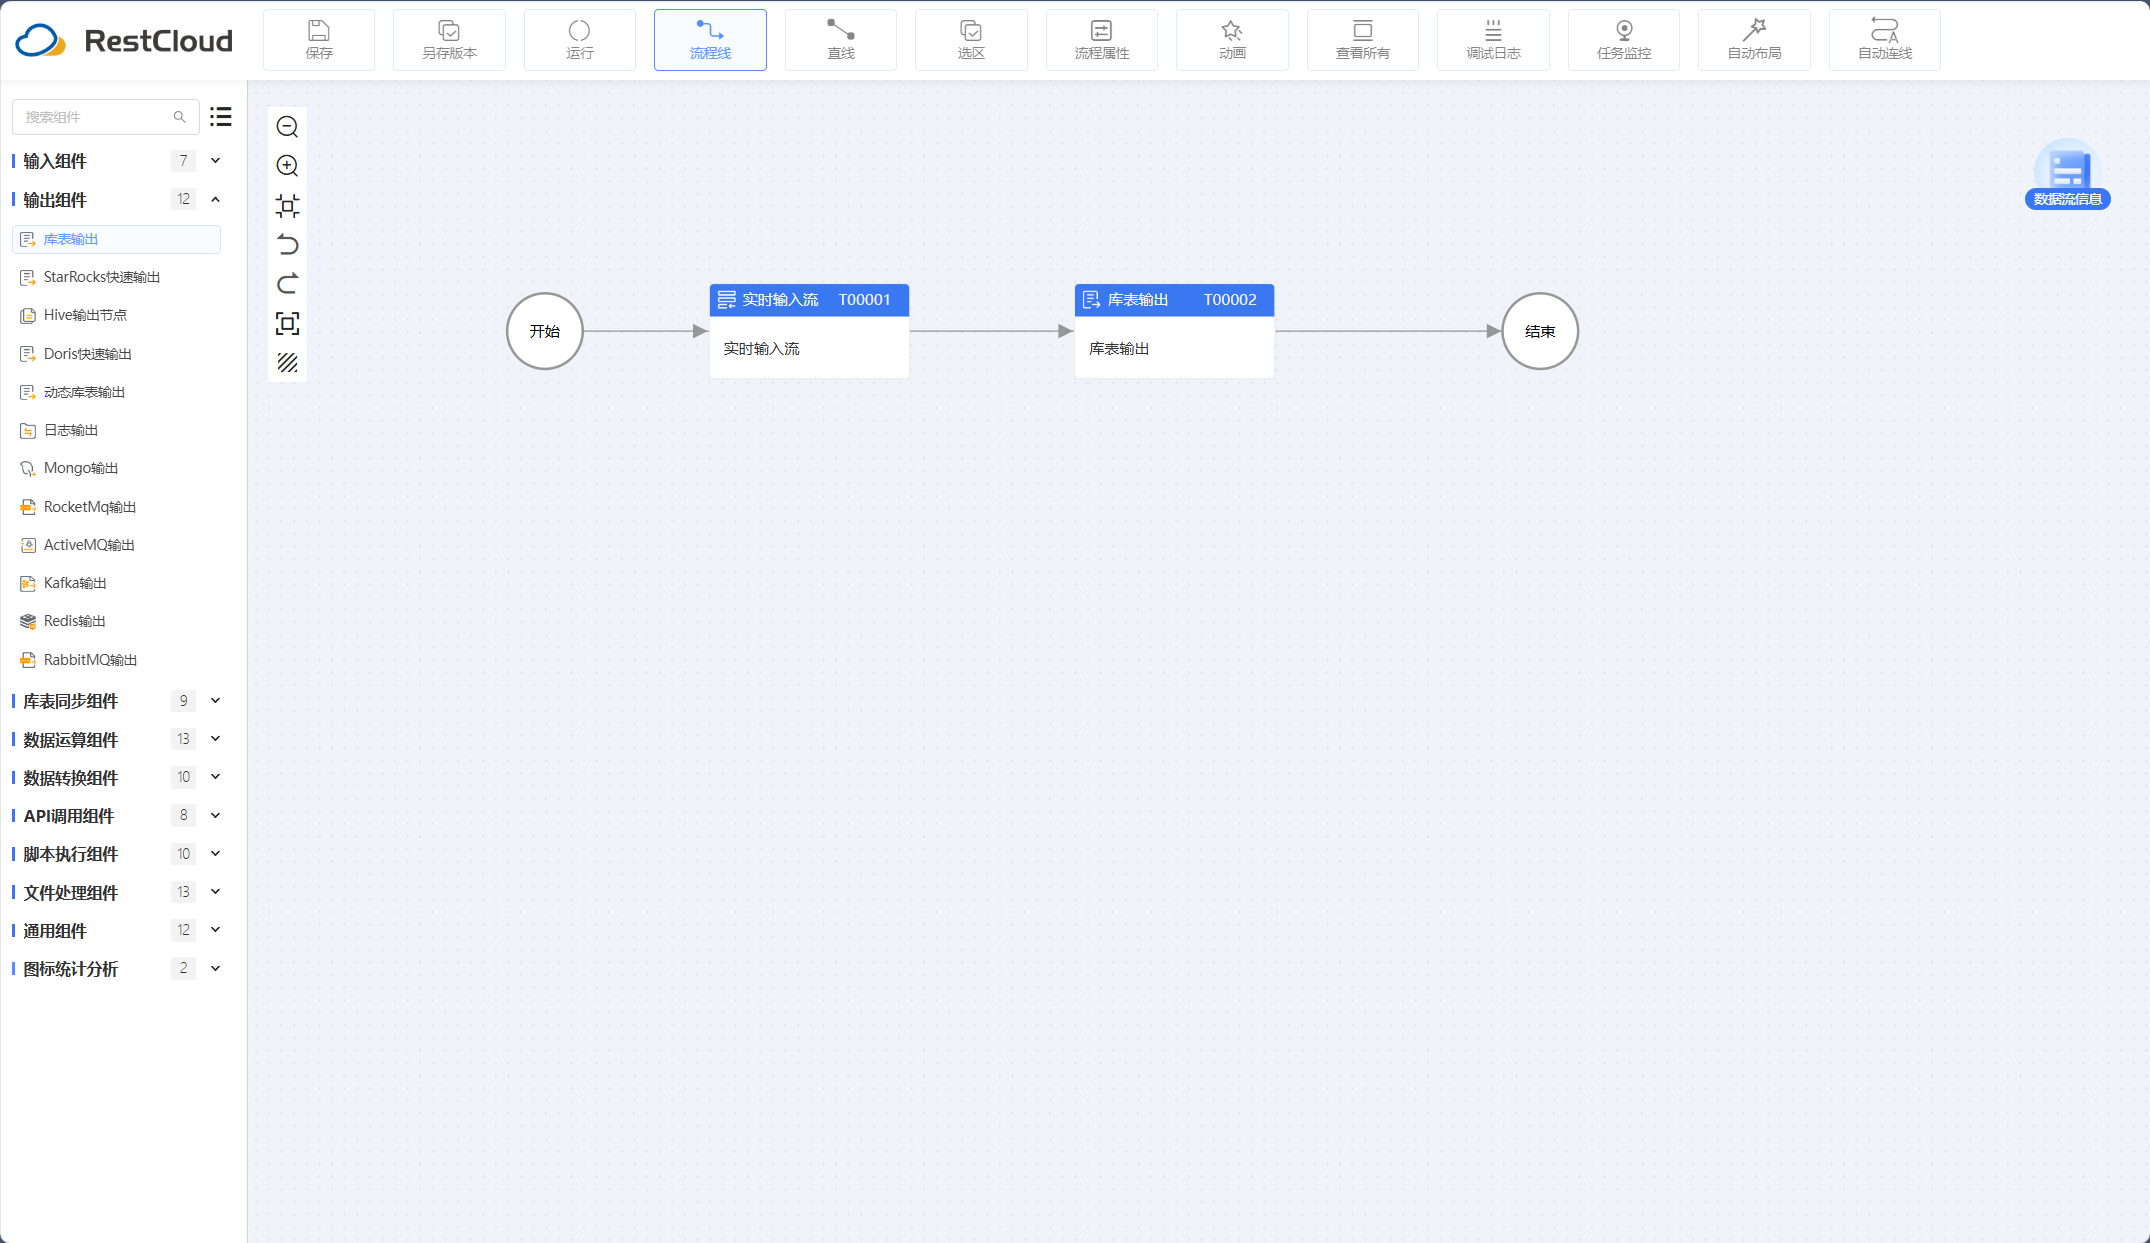Click the 保存 save toolbar button

[x=319, y=40]
